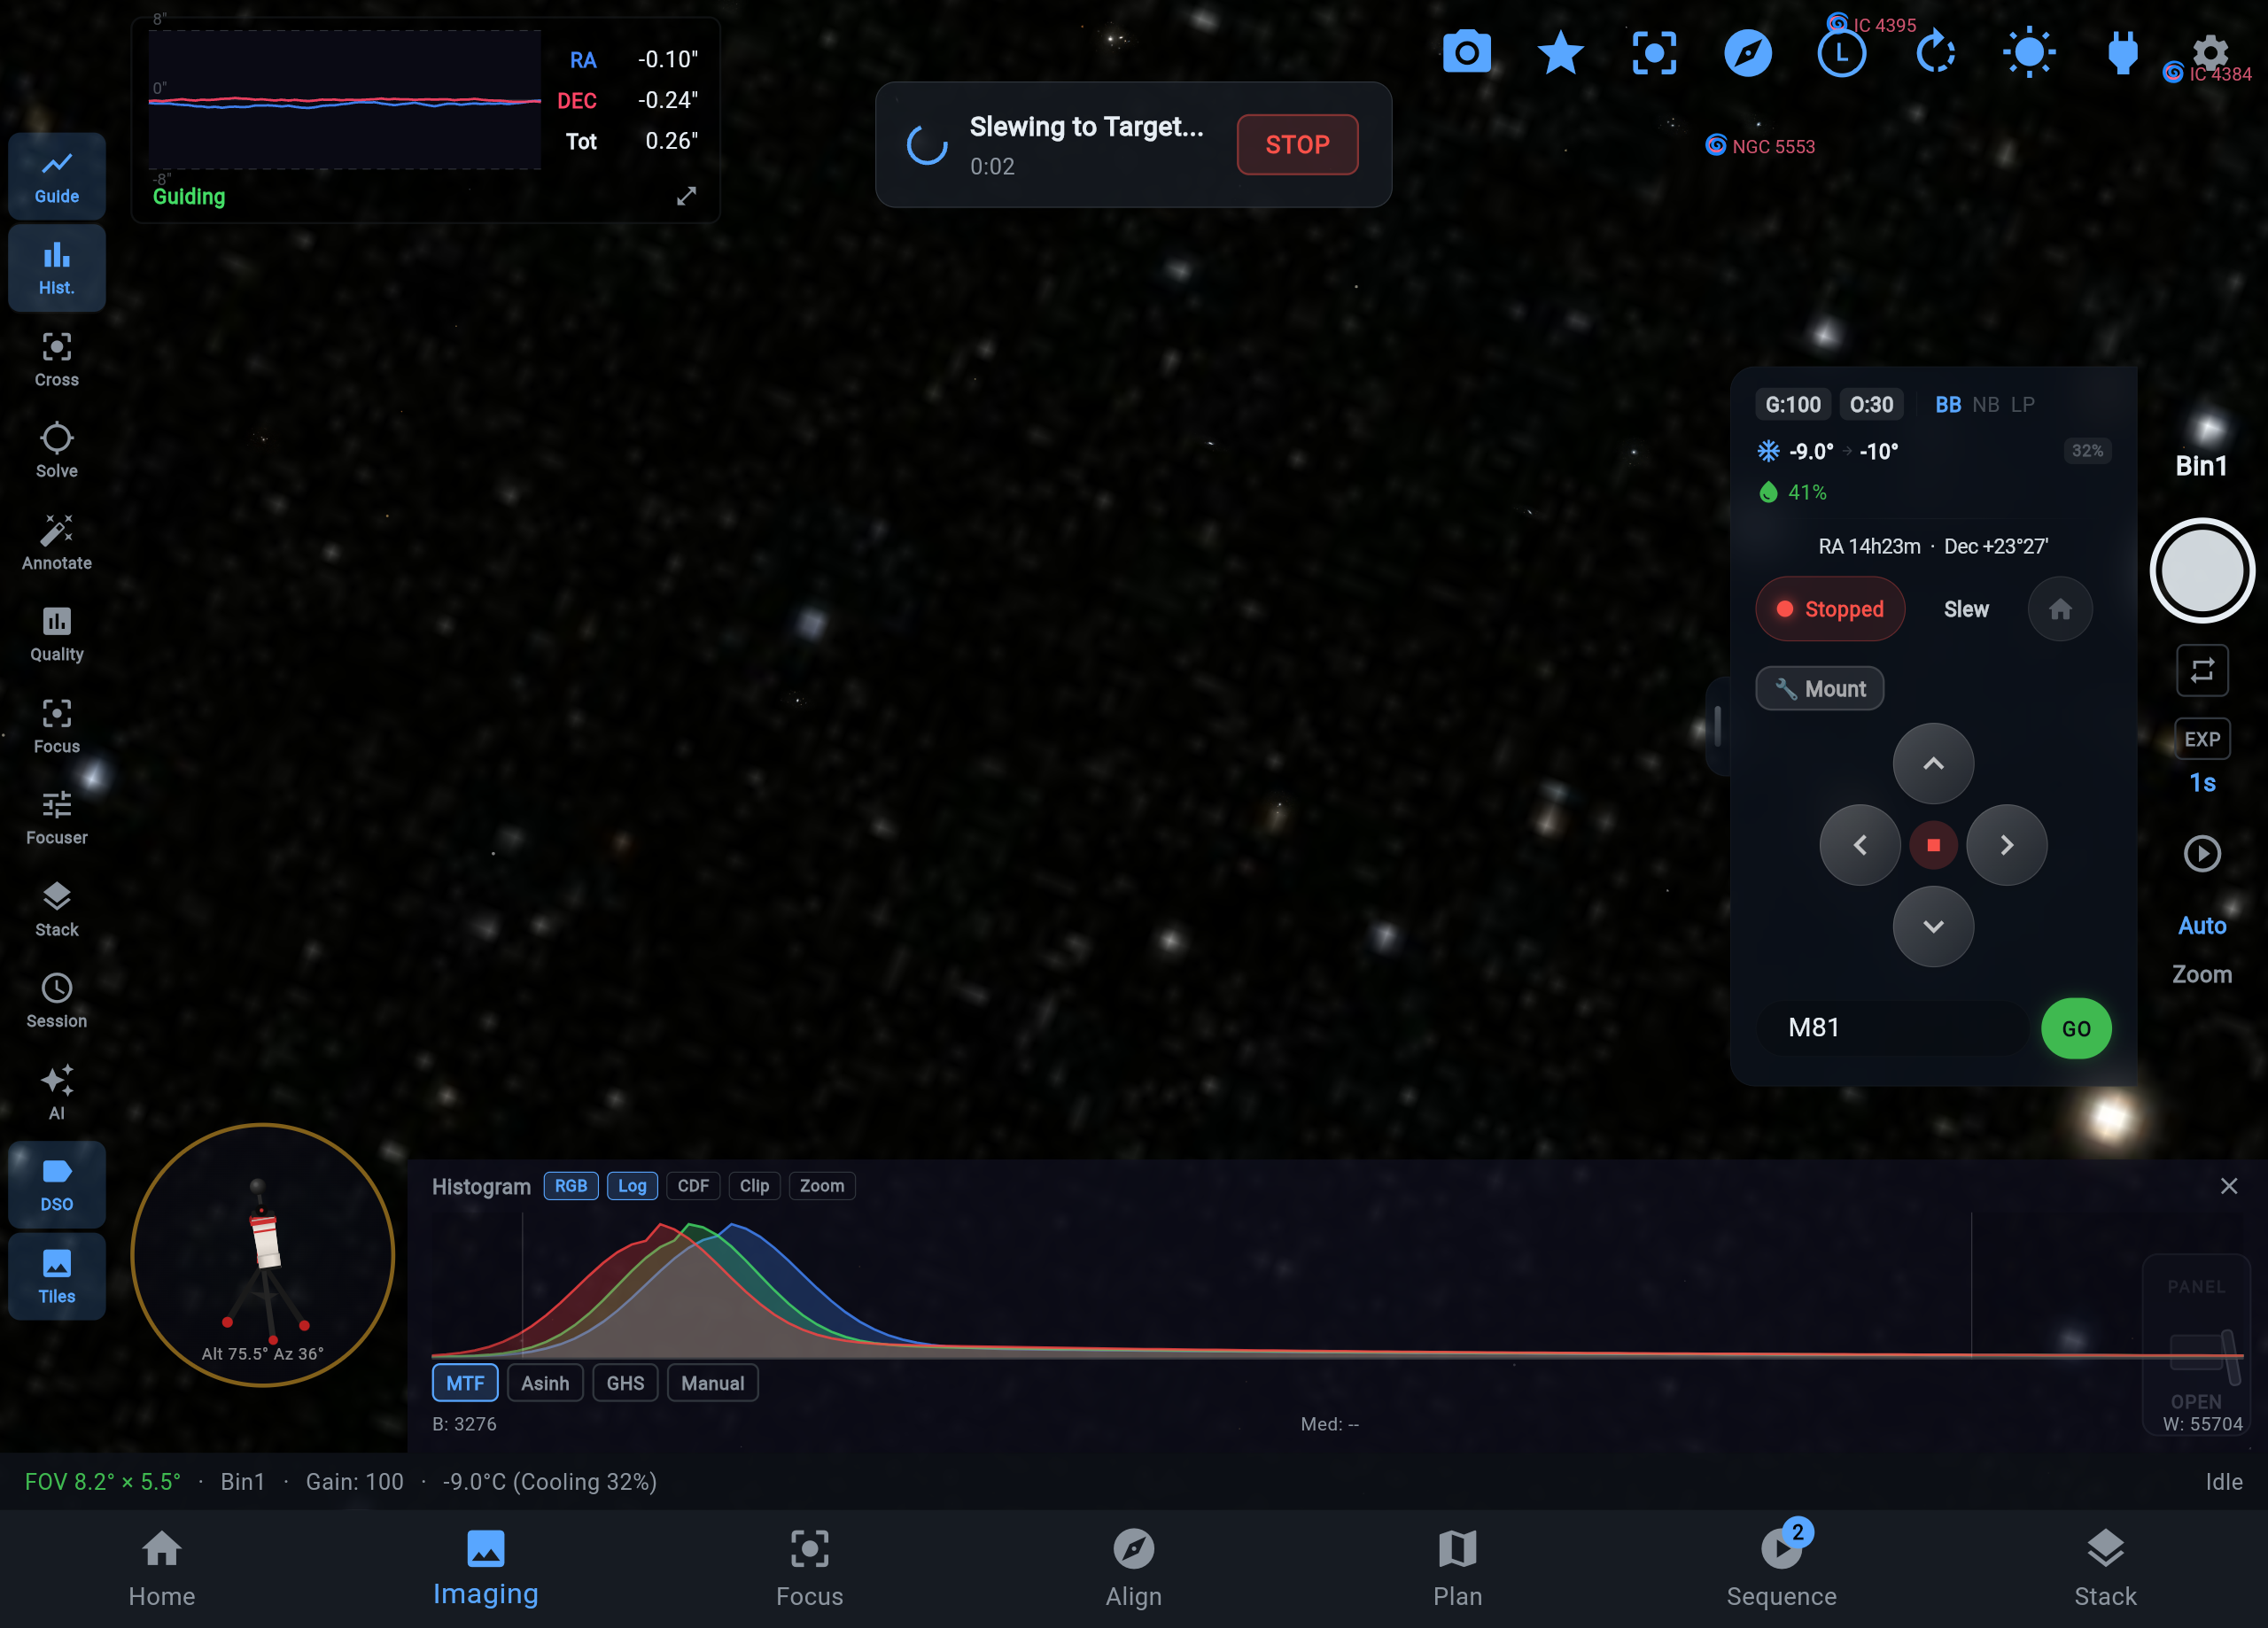The height and width of the screenshot is (1628, 2268).
Task: Open the EXP exposure selector
Action: point(2202,739)
